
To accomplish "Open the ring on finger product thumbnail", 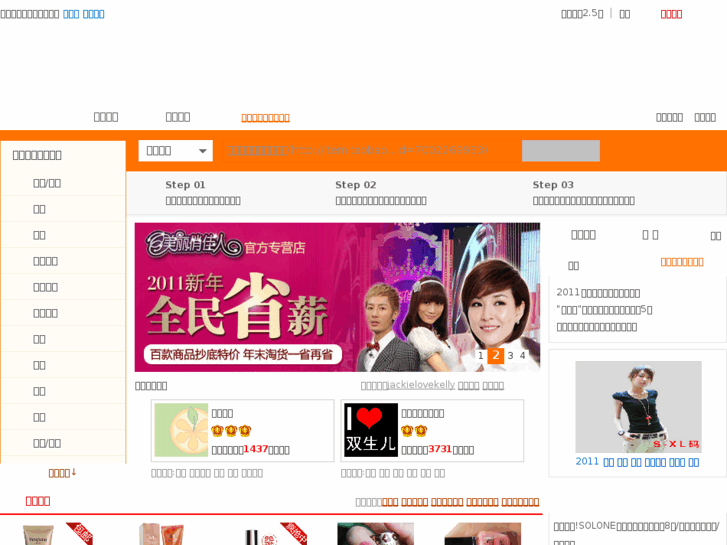I will tap(376, 534).
